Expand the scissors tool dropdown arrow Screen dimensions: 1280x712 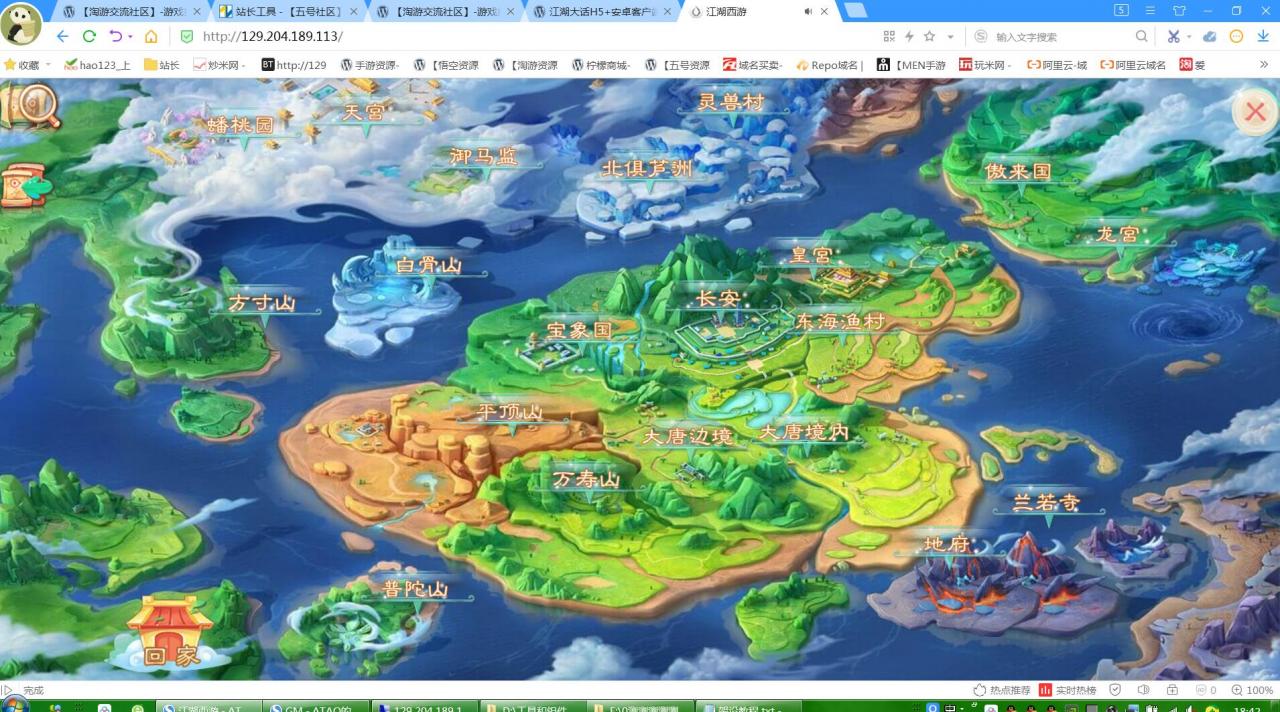point(1189,37)
